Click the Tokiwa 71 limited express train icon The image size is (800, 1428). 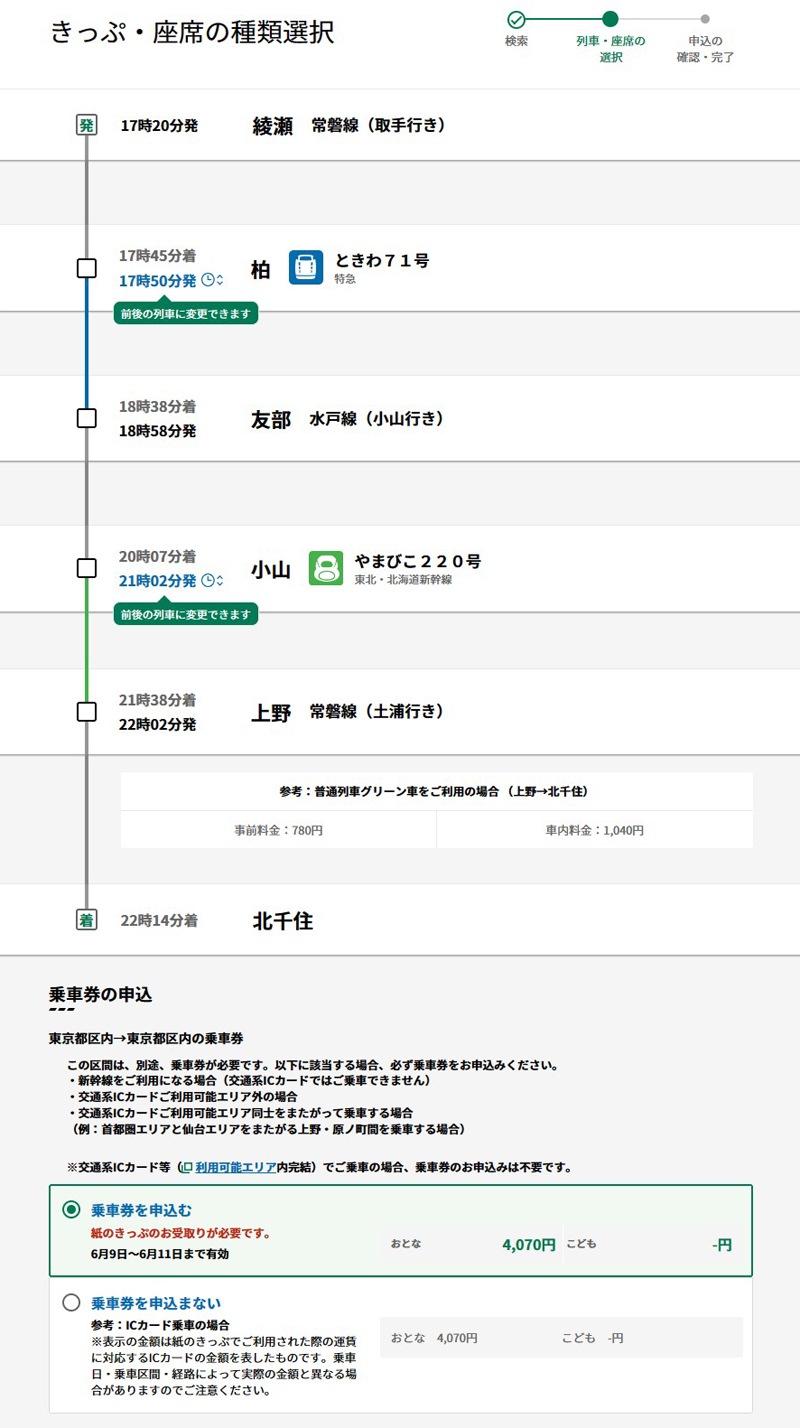pyautogui.click(x=306, y=267)
